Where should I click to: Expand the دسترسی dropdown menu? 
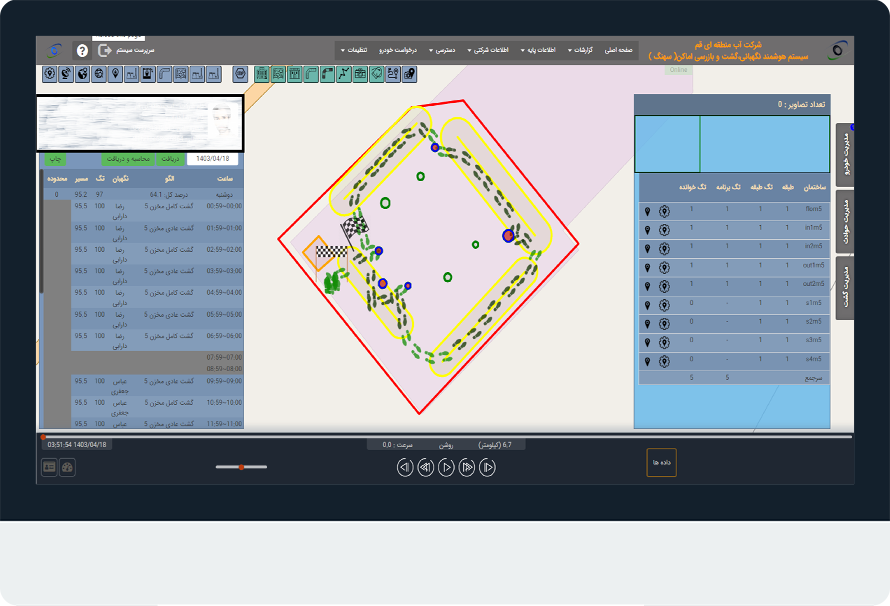(x=443, y=50)
